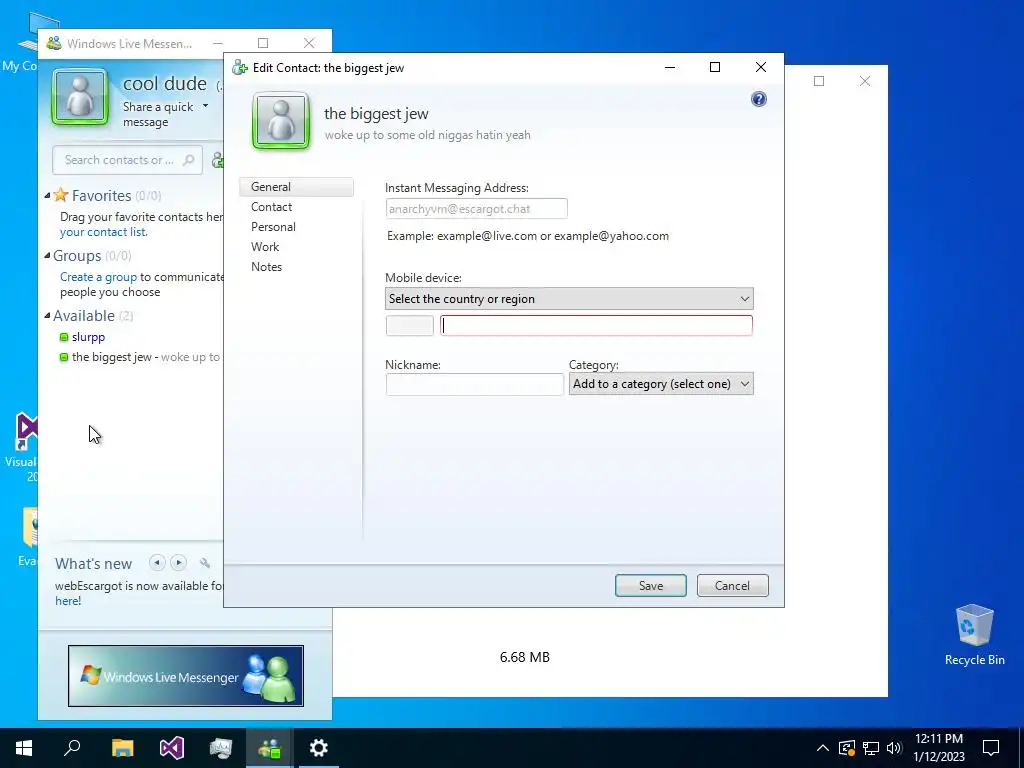Click the security warning tray icon
Viewport: 1024px width, 768px height.
(x=846, y=748)
